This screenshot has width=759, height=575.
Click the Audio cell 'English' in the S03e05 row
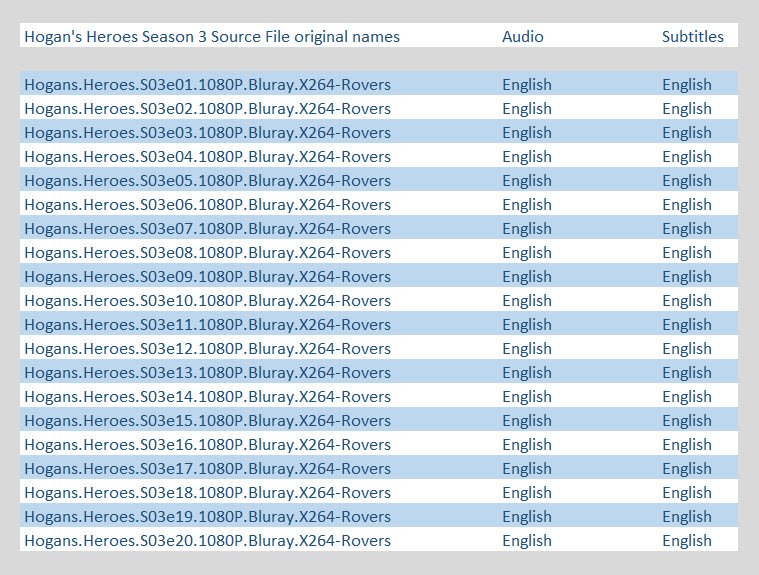point(527,181)
